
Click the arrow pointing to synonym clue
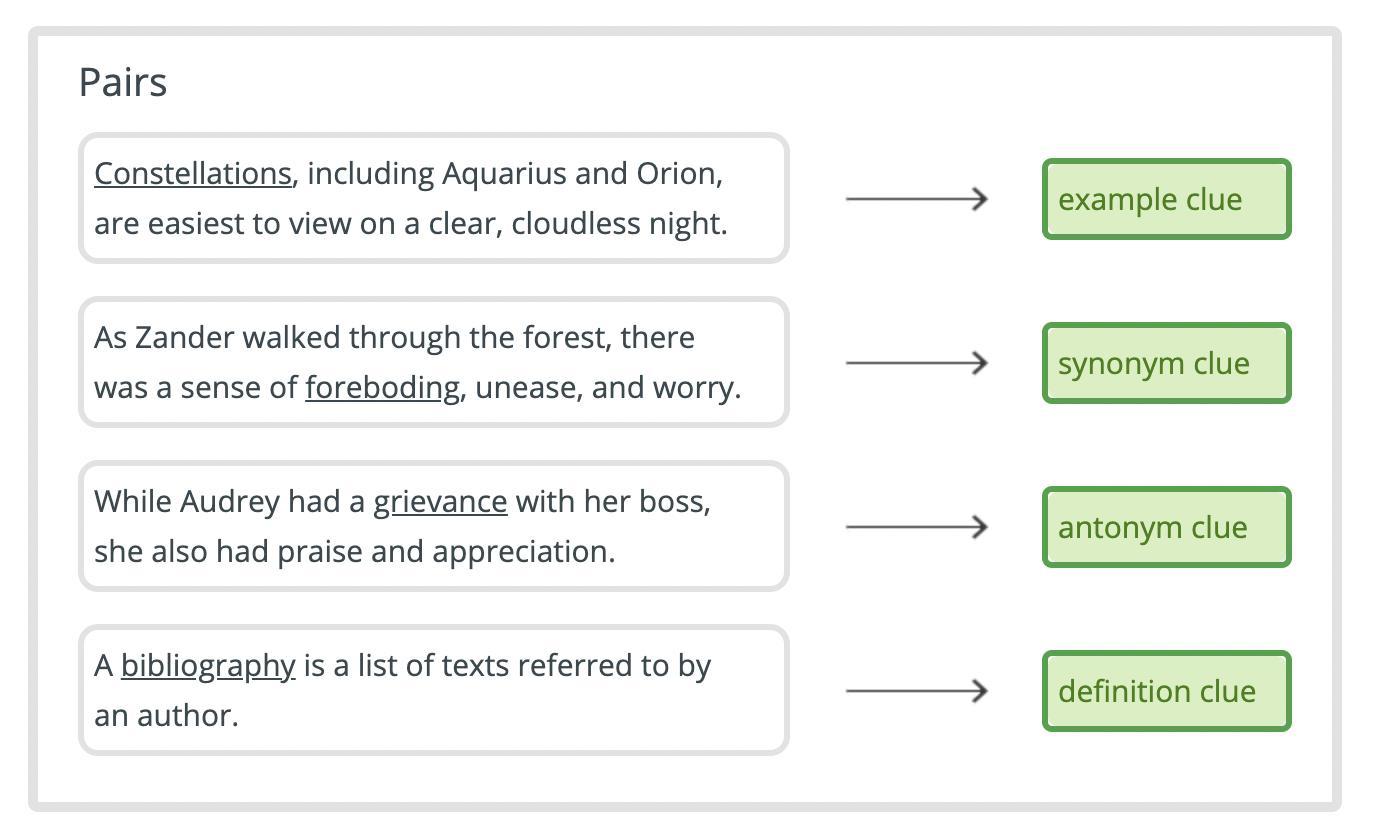(x=917, y=363)
